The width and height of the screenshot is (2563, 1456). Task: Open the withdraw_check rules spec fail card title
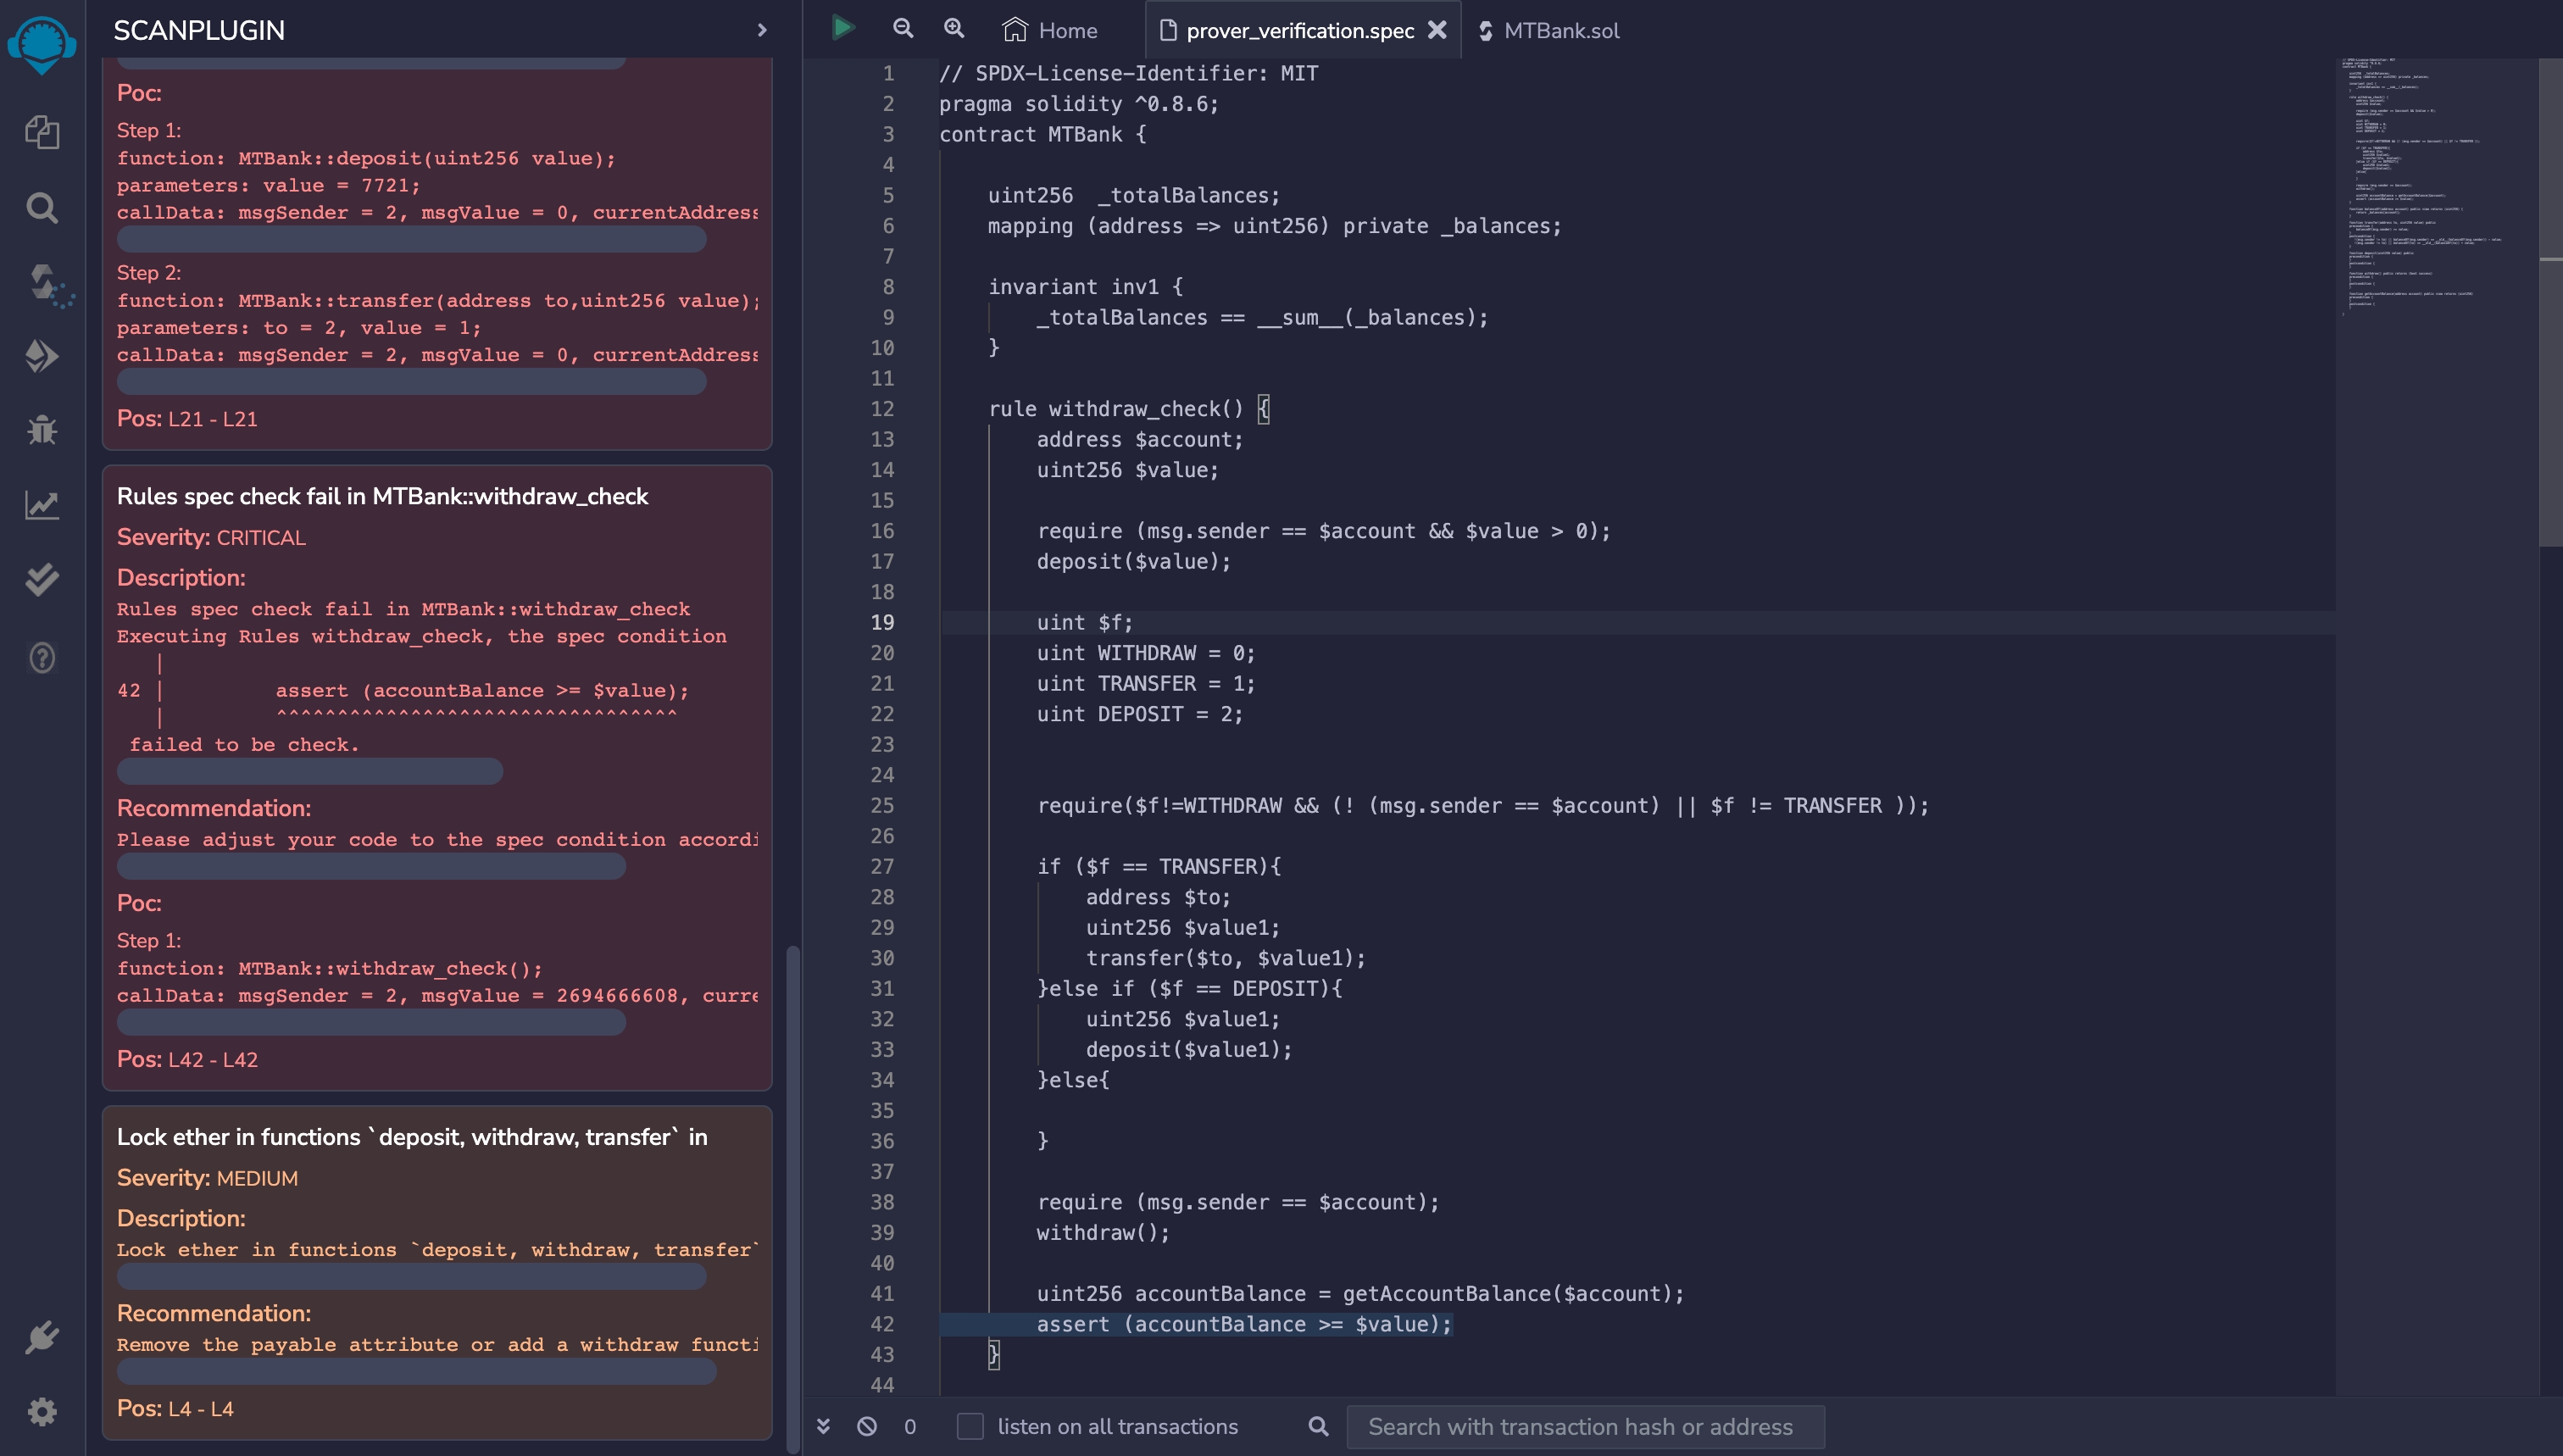click(x=382, y=496)
